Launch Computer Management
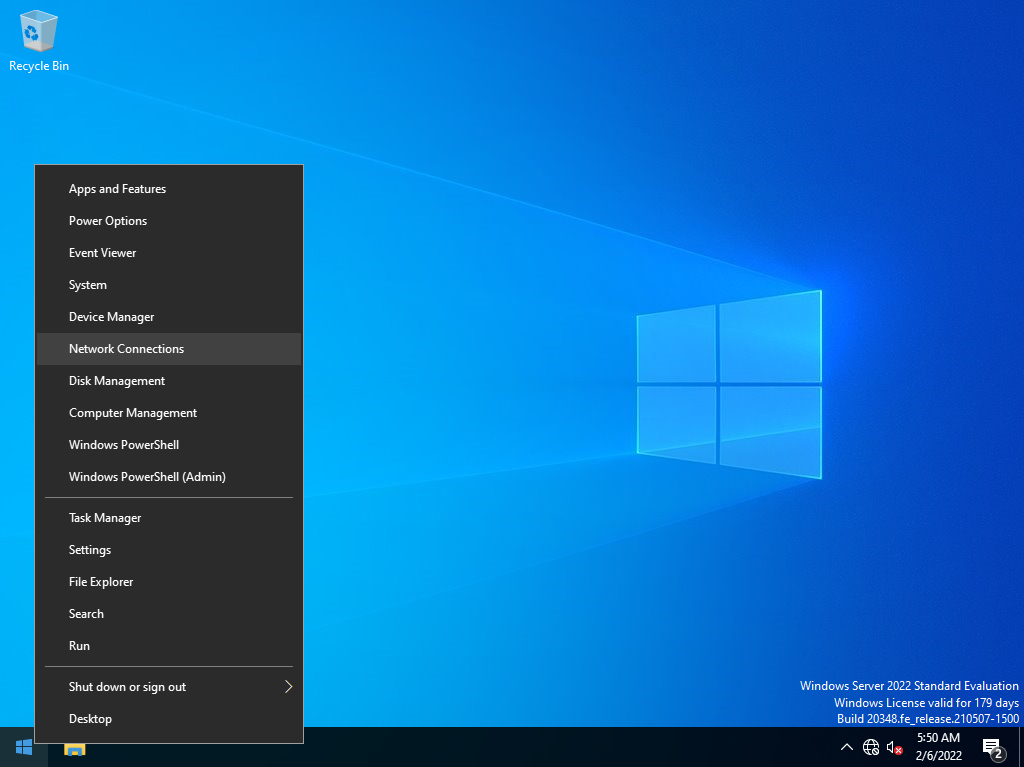1024x767 pixels. [x=169, y=413]
